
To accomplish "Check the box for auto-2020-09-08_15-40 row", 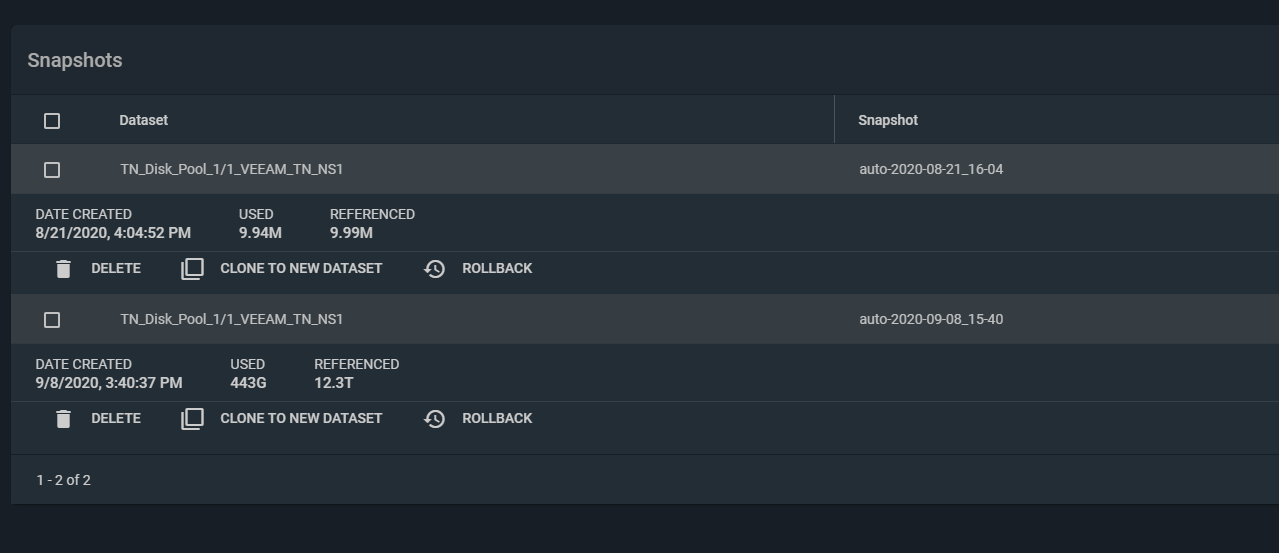I will point(52,320).
